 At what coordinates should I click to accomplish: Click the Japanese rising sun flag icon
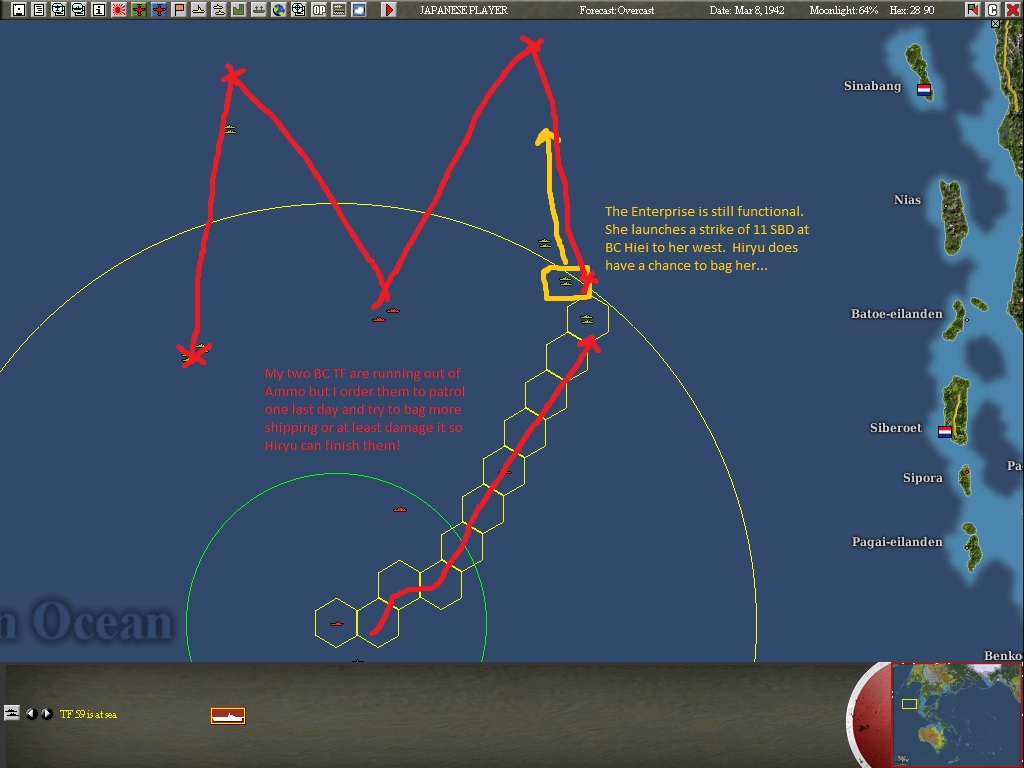coord(119,10)
